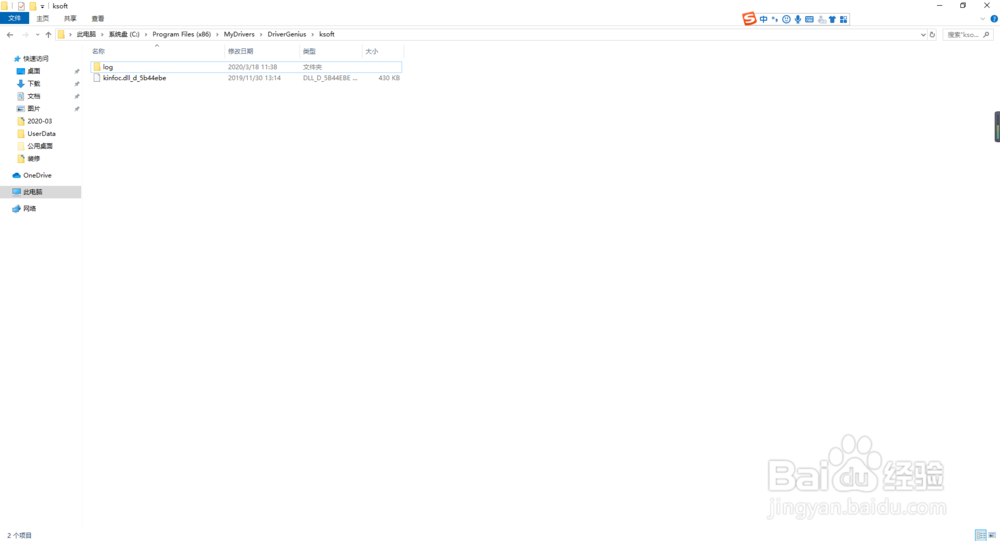Open 公用桌面 folder in sidebar
Image resolution: width=1000 pixels, height=541 pixels.
pos(40,146)
